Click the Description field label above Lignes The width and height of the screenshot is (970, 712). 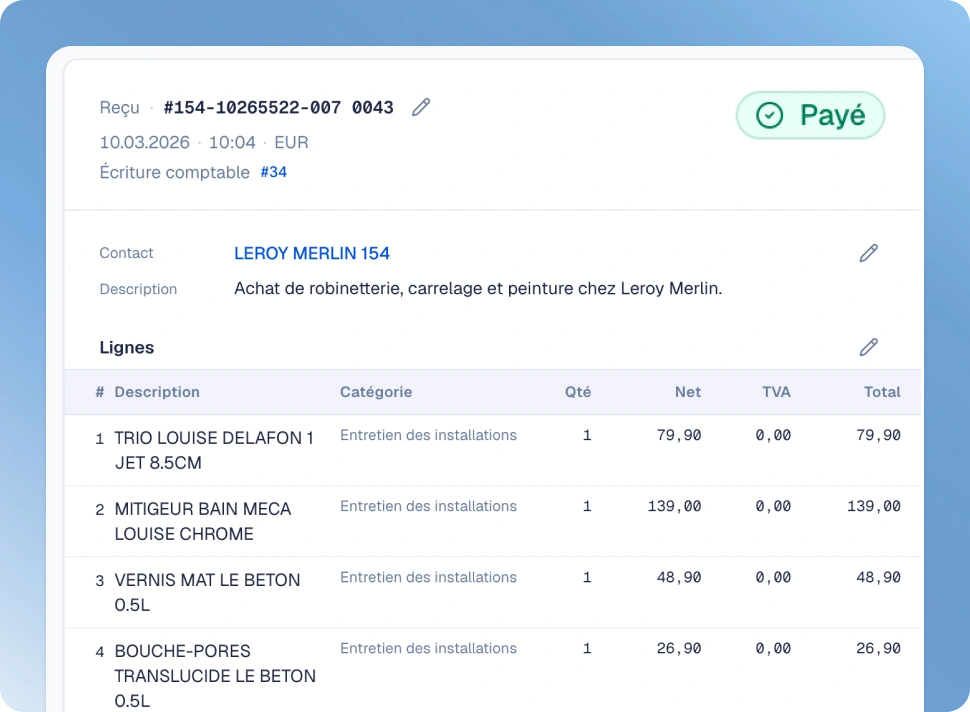[x=138, y=289]
